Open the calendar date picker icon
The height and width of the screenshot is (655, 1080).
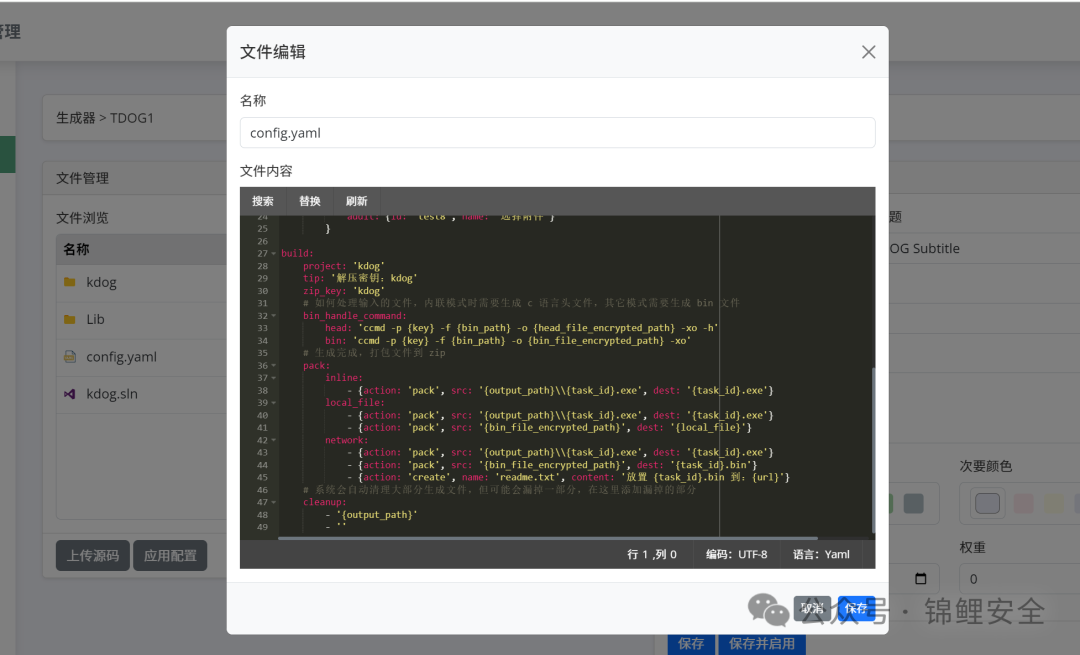920,579
